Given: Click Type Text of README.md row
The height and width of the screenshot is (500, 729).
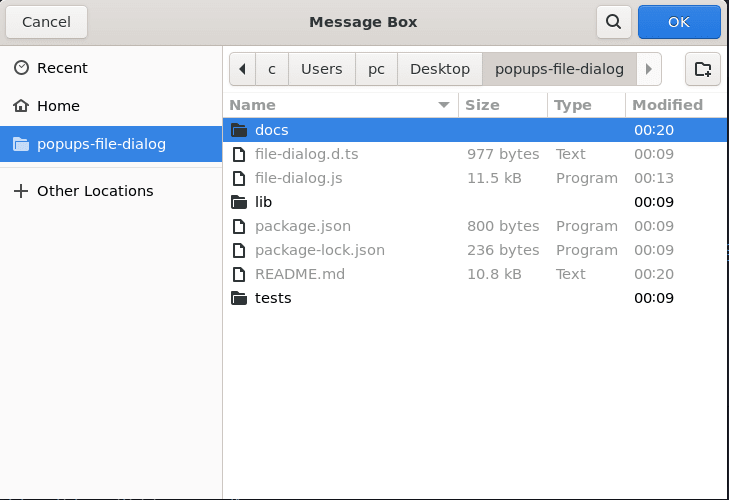Looking at the screenshot, I should click(x=570, y=274).
